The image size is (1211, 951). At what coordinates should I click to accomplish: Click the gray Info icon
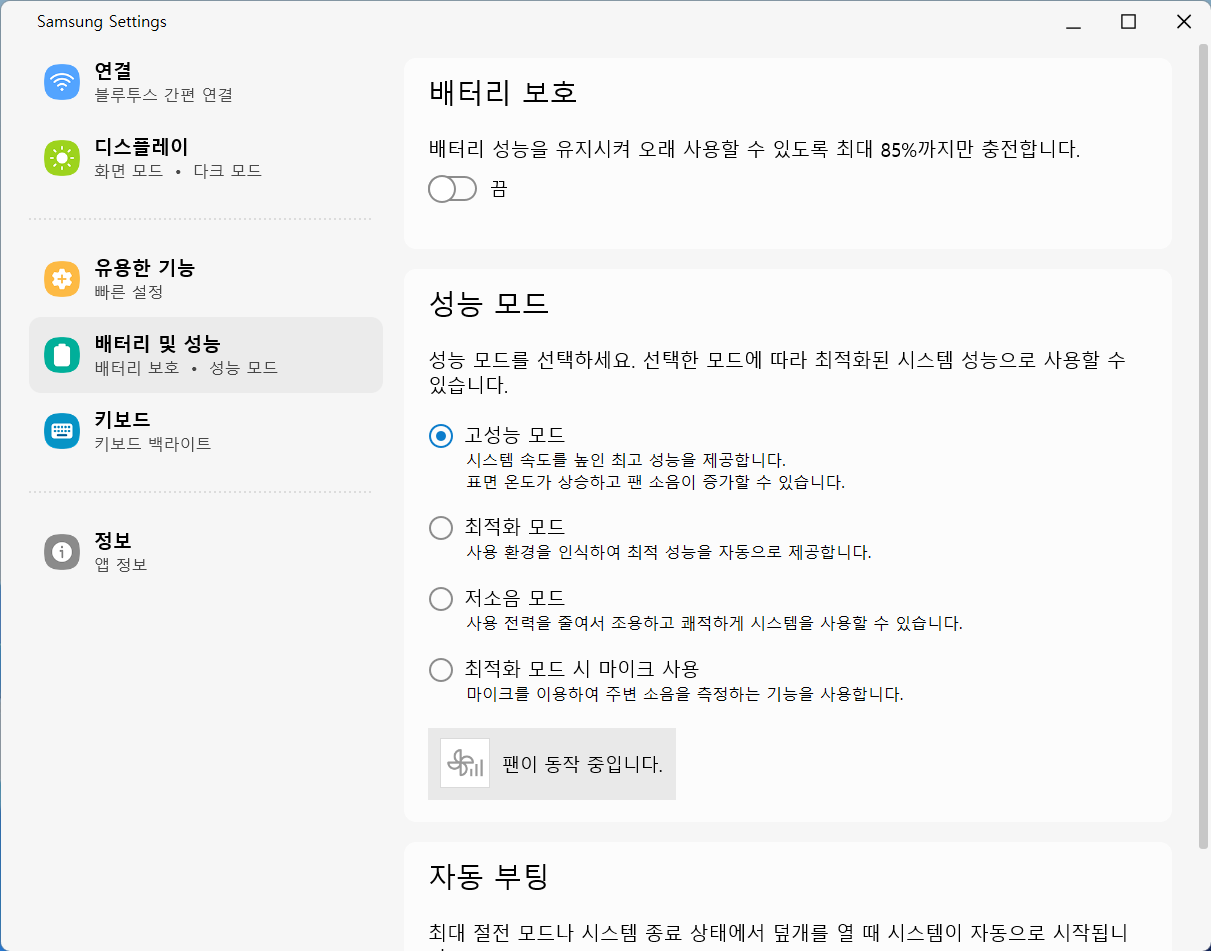(x=62, y=552)
